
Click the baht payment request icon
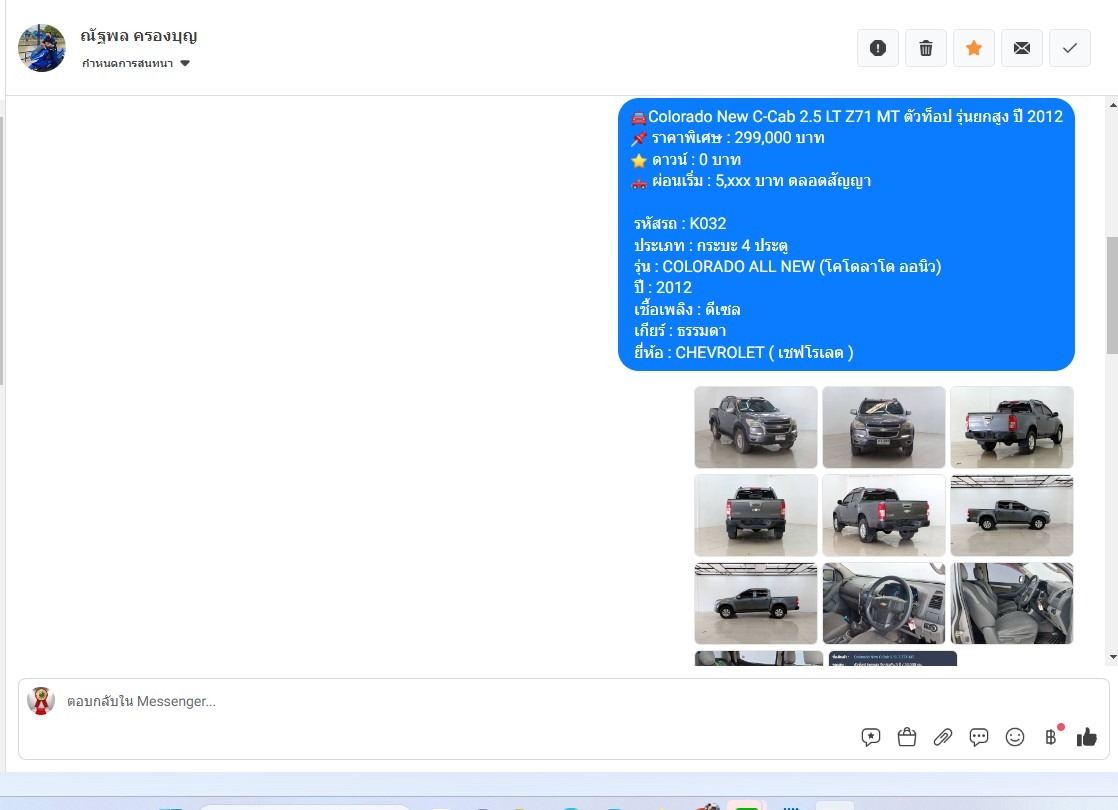pyautogui.click(x=1052, y=735)
